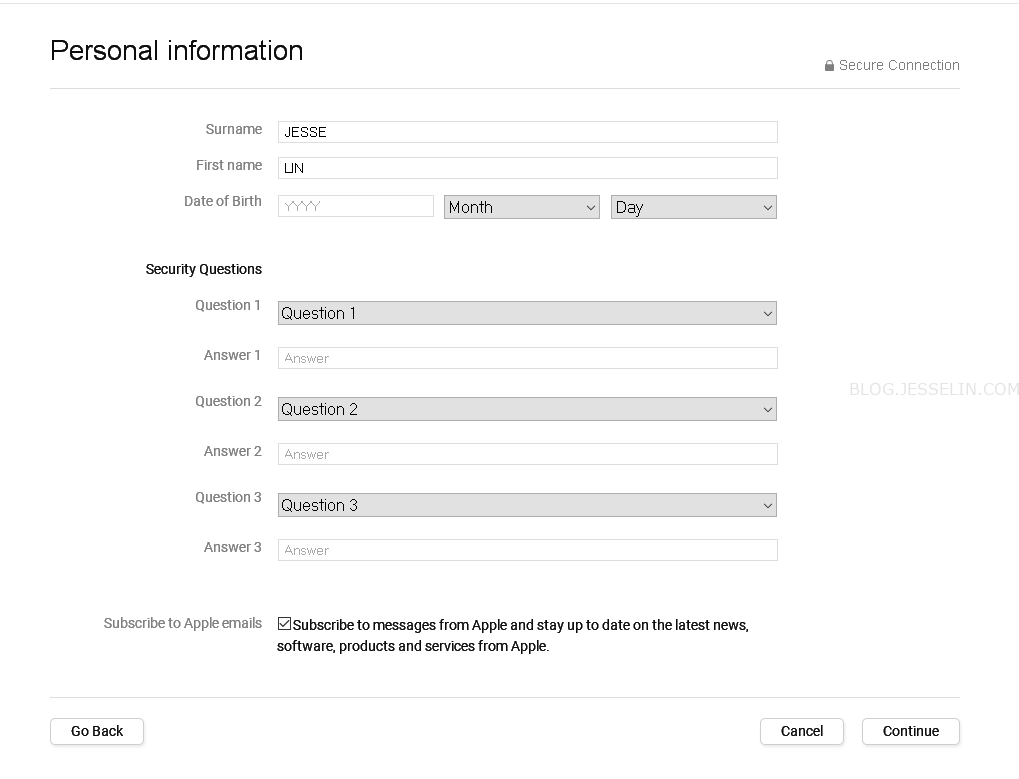
Task: Uncheck the Subscribe to Apple emails checkbox
Action: coord(284,624)
